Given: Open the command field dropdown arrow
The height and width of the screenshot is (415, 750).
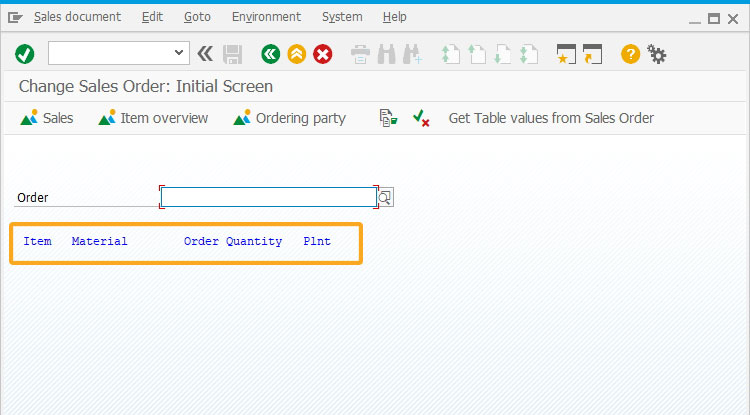Looking at the screenshot, I should 179,53.
